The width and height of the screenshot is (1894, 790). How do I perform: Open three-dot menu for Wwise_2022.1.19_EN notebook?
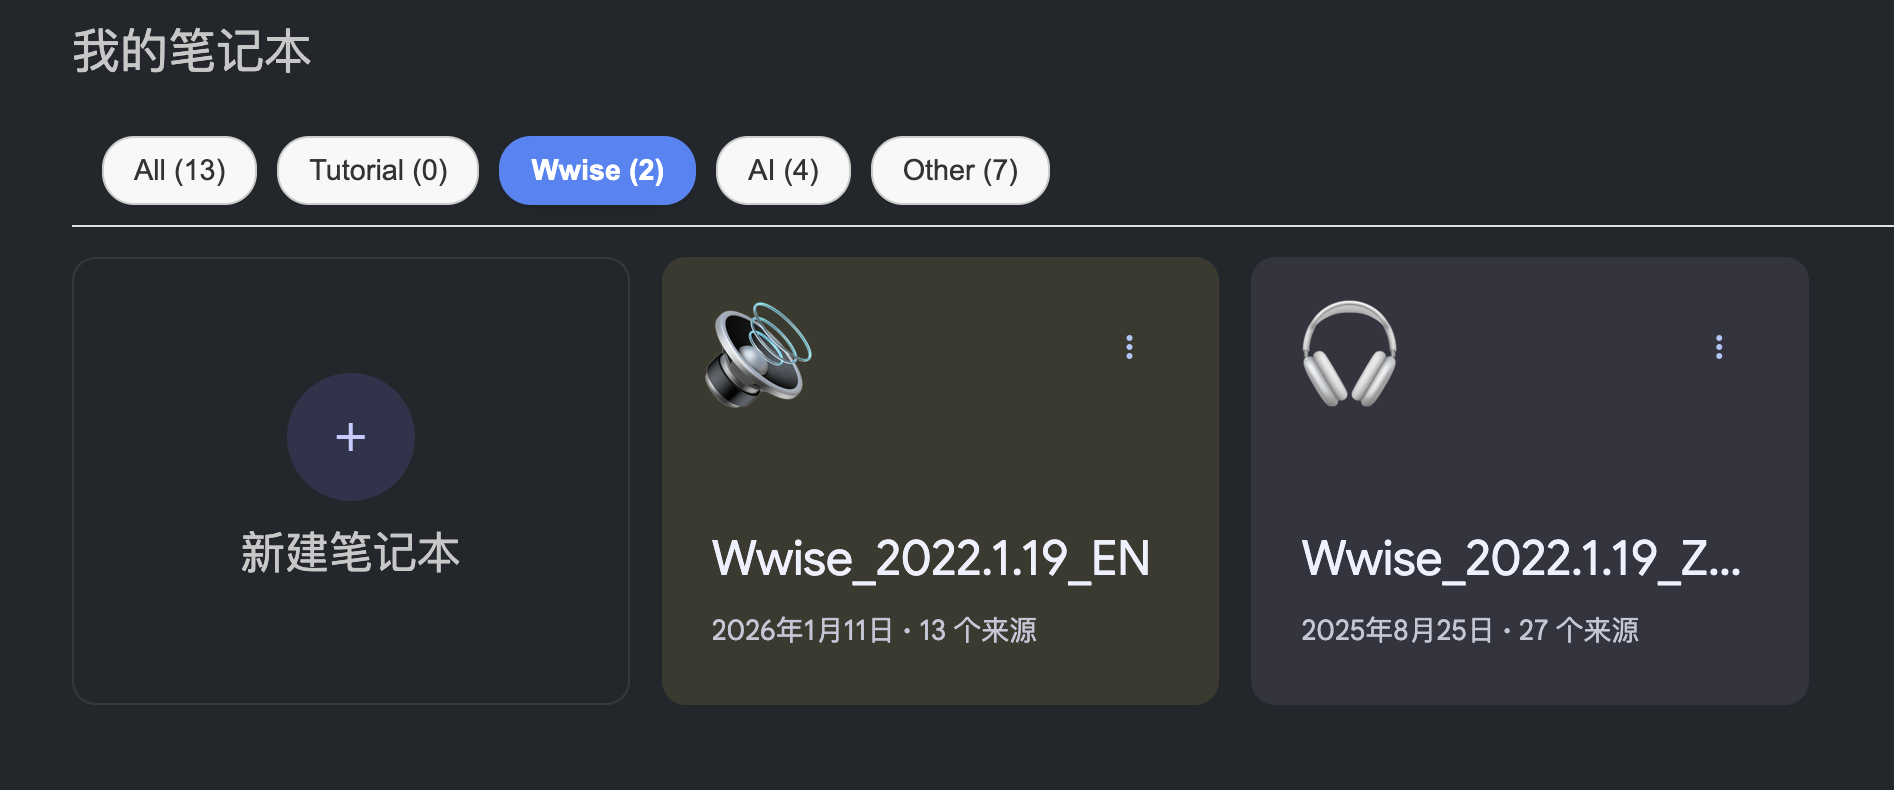click(x=1129, y=347)
